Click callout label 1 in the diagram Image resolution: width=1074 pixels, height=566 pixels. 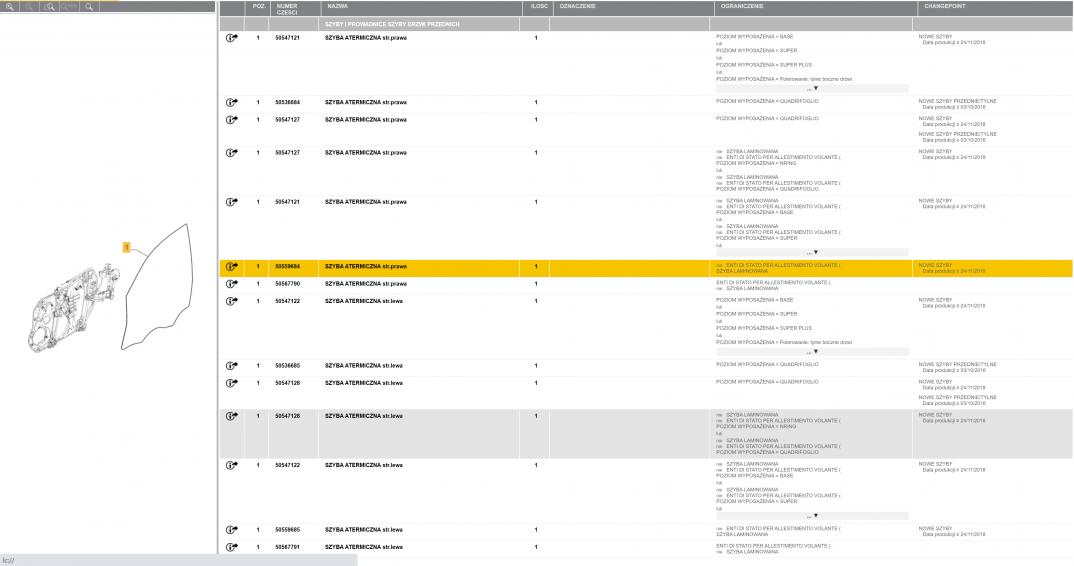(x=127, y=247)
